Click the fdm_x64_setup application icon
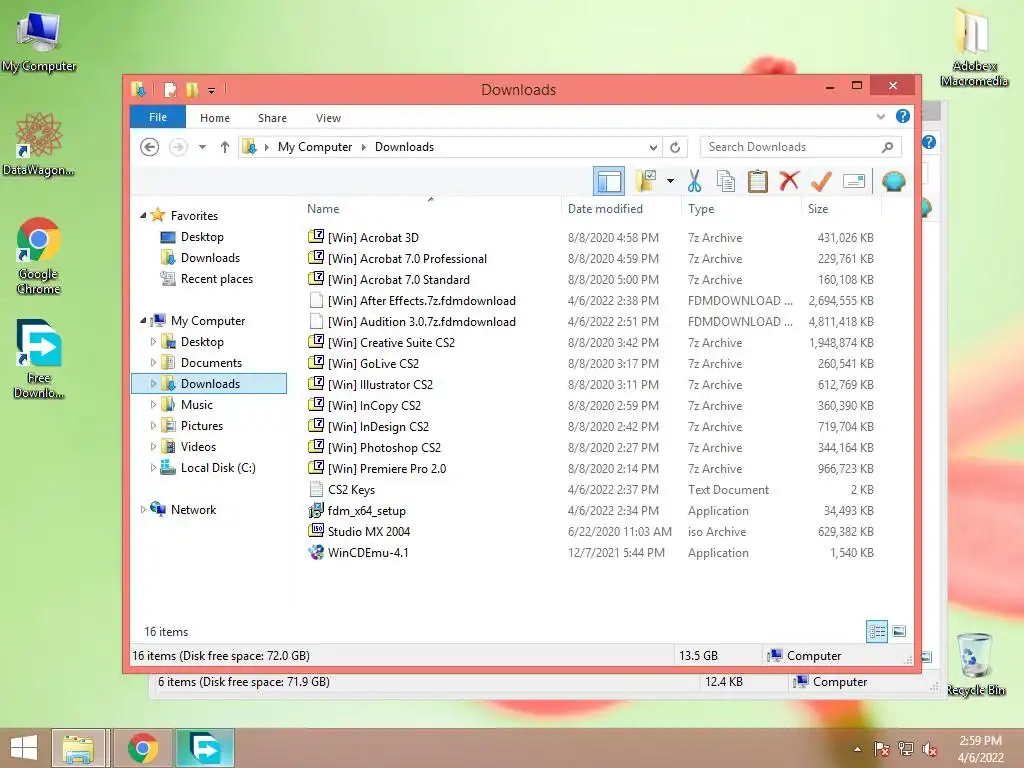 click(316, 510)
